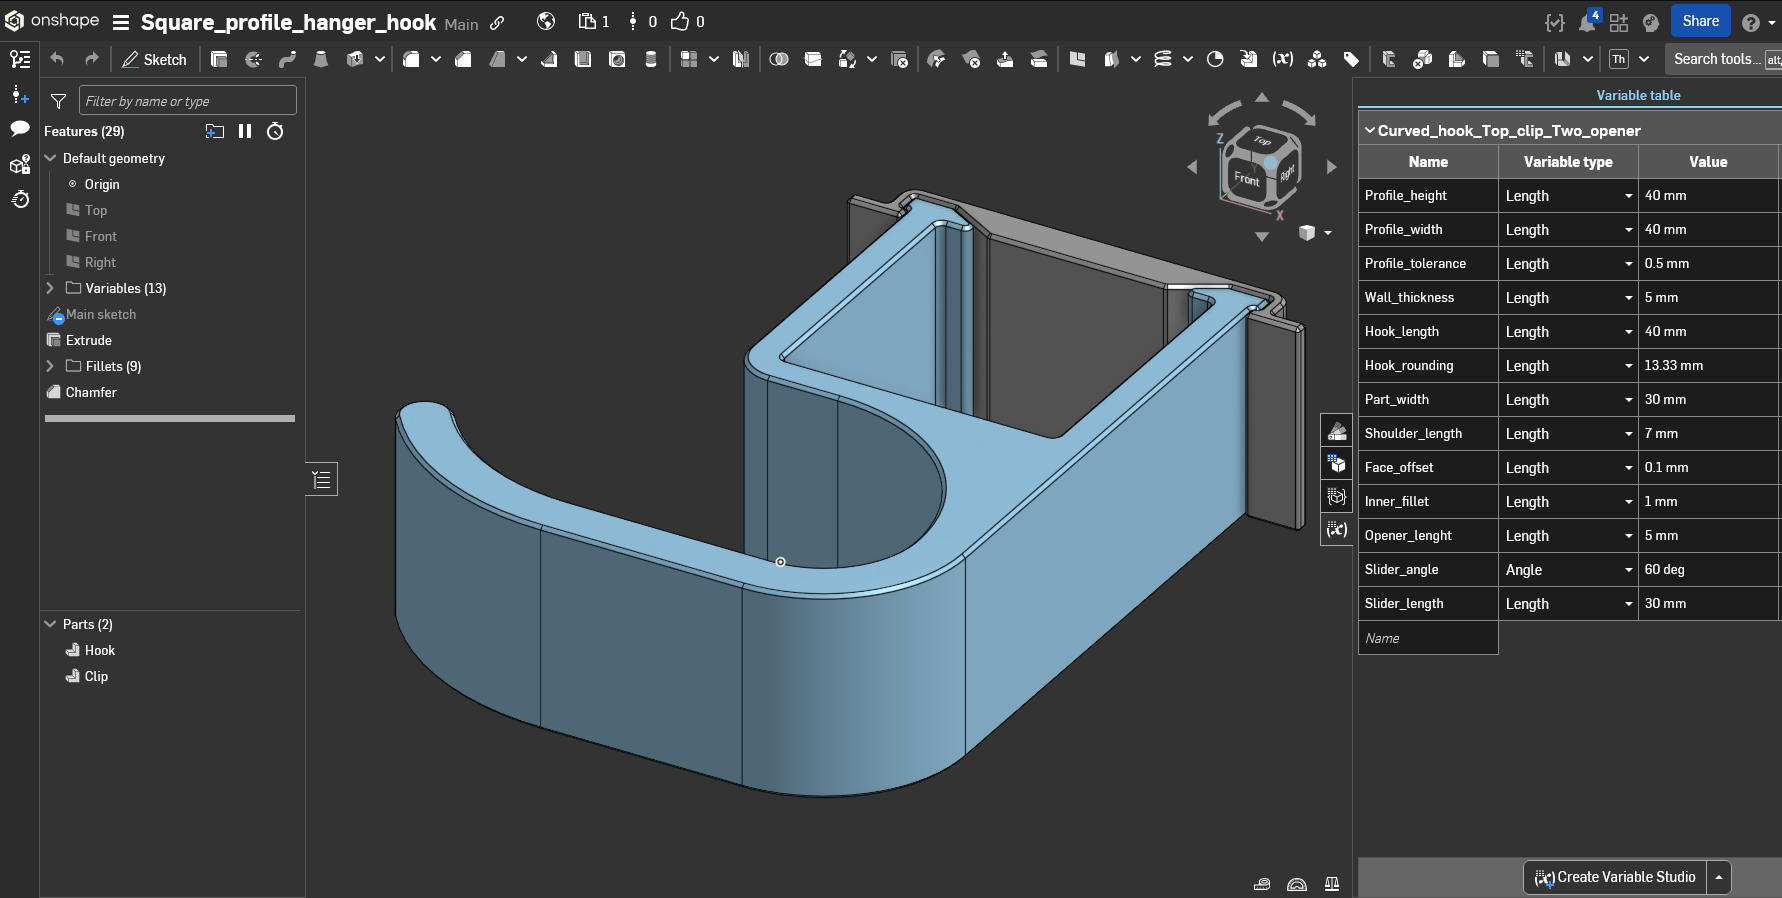1782x898 pixels.
Task: Click the Redo arrow in toolbar
Action: coord(91,60)
